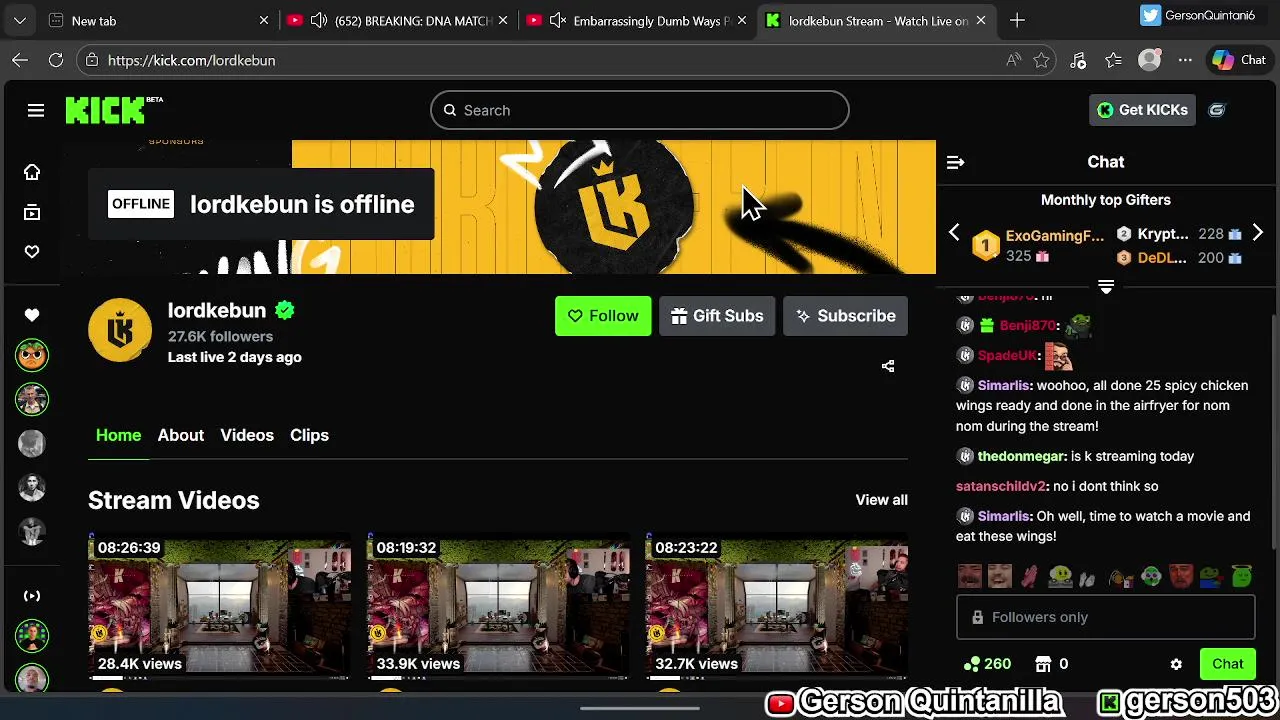Open Home icon in left sidebar

pyautogui.click(x=32, y=172)
